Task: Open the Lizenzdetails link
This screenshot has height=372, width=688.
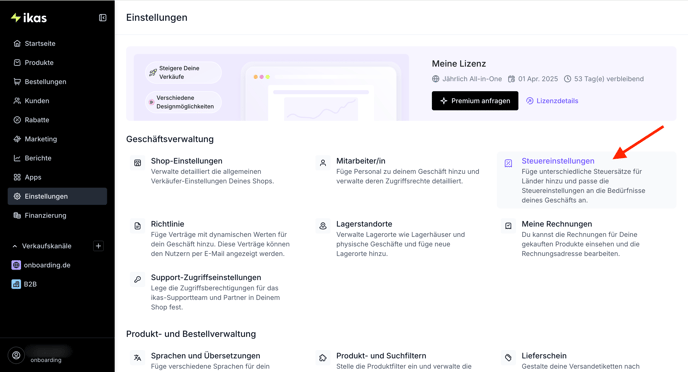Action: pos(552,101)
